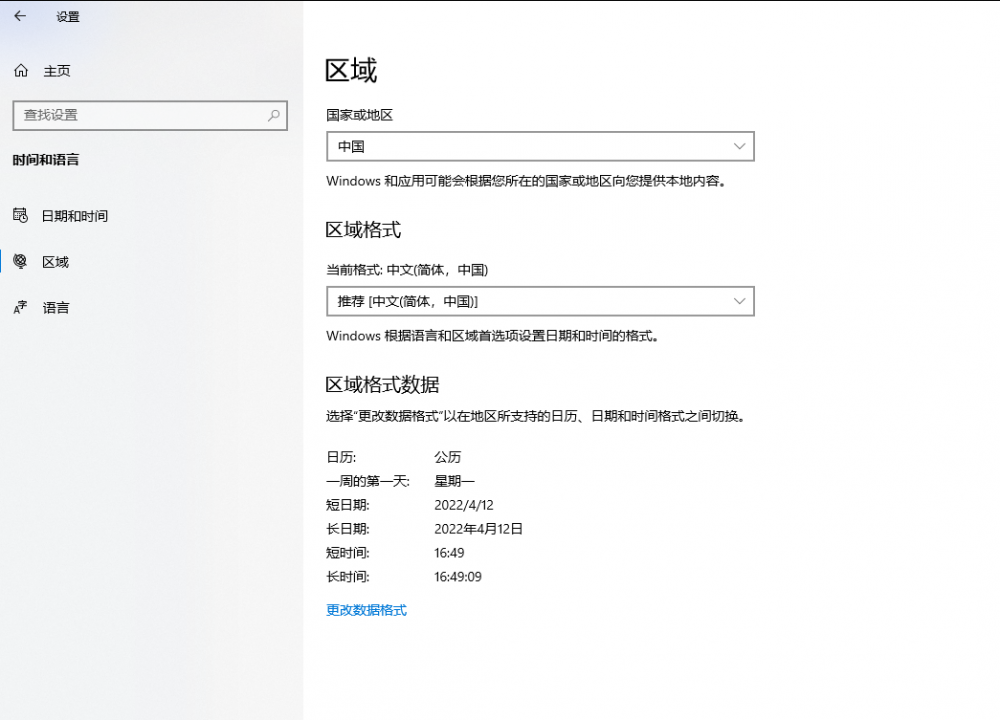Go back using the arrow icon
This screenshot has height=720, width=1000.
(x=20, y=16)
